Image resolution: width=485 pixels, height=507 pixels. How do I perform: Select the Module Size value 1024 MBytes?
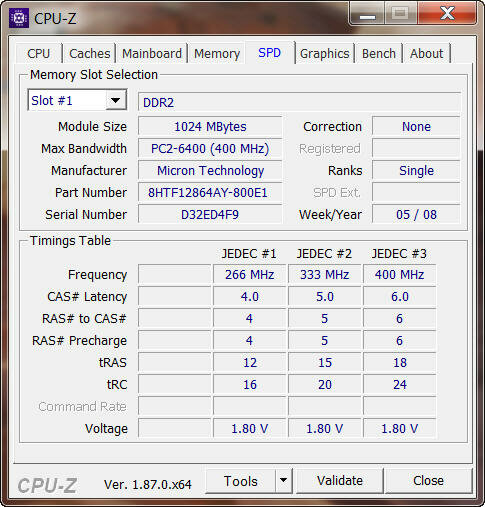click(x=210, y=127)
